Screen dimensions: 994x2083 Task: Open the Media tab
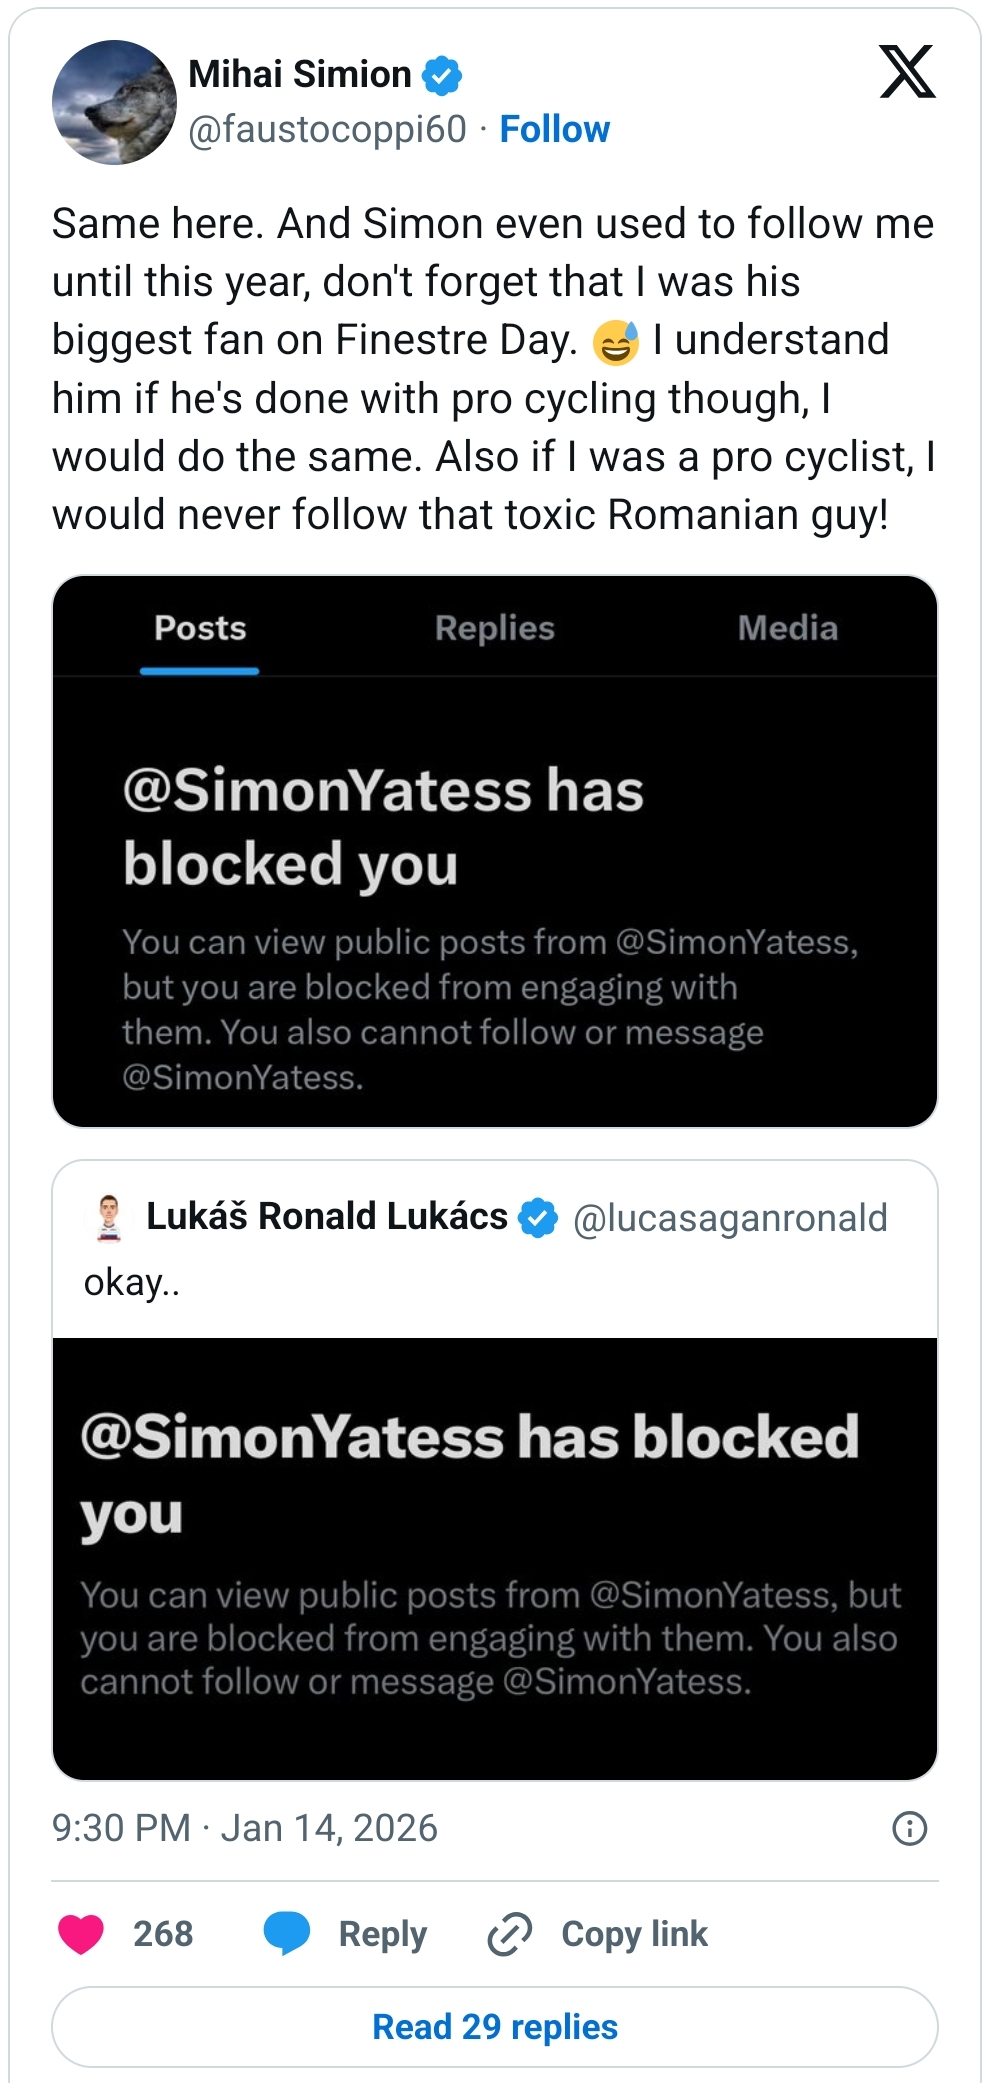click(x=787, y=628)
